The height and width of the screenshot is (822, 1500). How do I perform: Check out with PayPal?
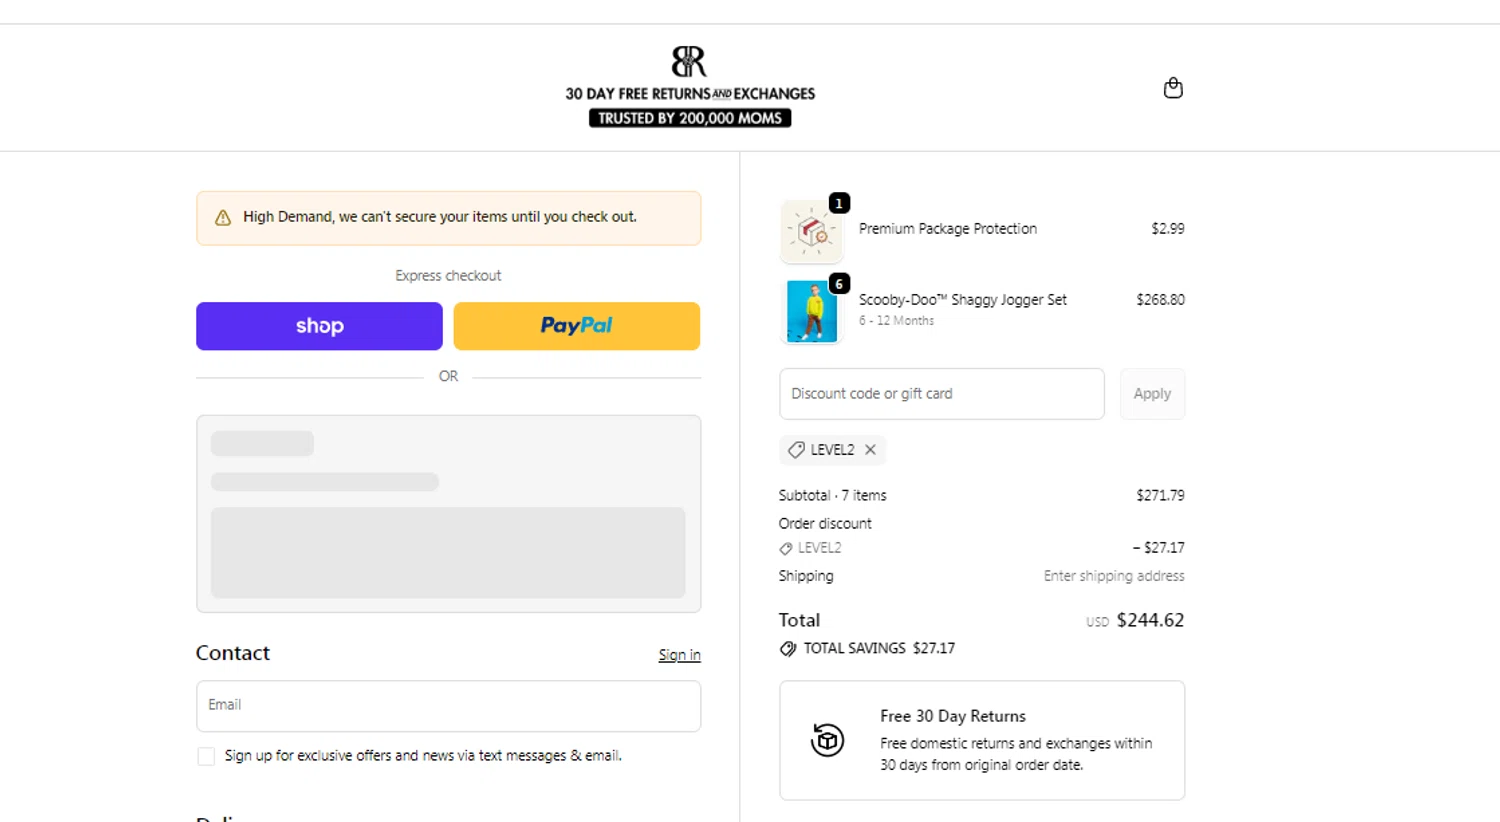coord(577,326)
